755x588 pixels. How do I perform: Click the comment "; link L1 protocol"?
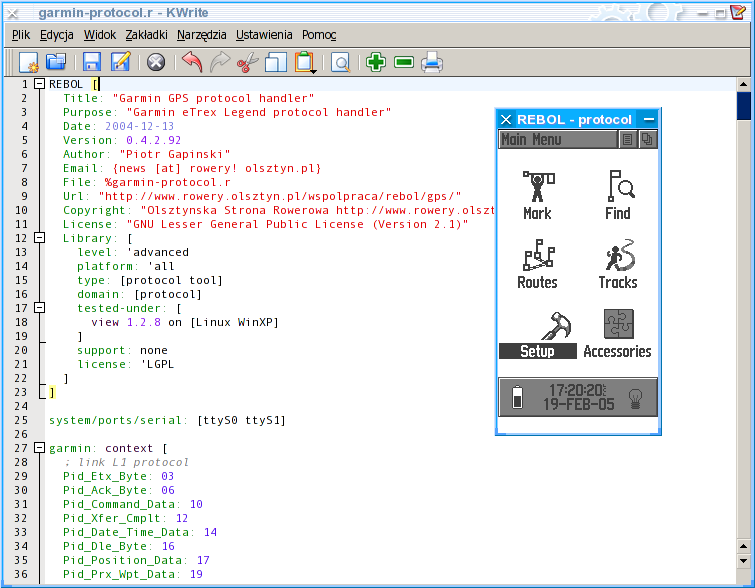tap(126, 462)
